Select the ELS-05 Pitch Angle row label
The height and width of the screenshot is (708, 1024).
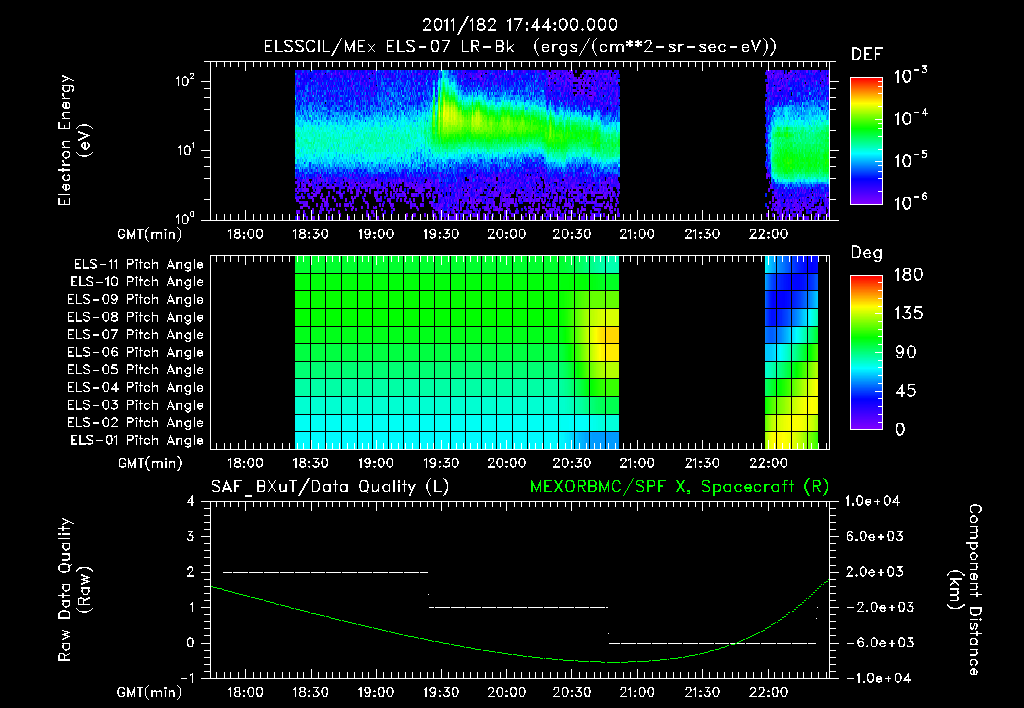click(x=136, y=370)
